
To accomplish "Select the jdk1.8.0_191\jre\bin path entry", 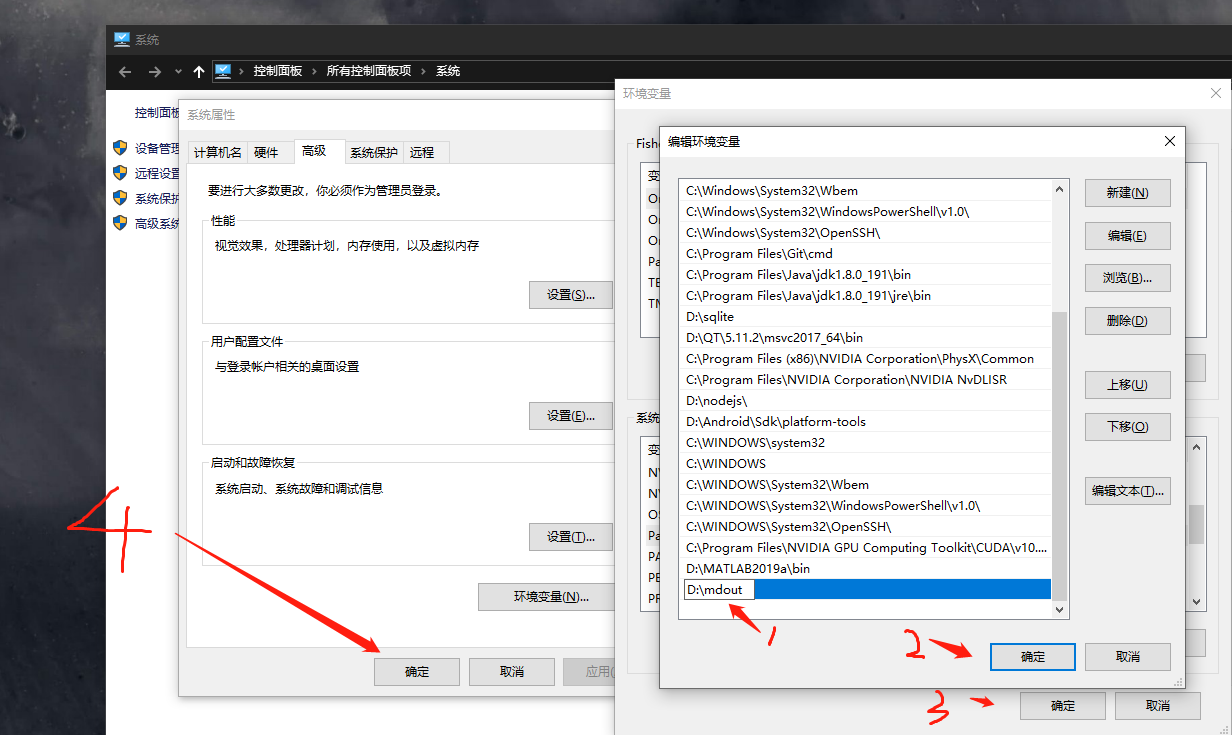I will coord(866,296).
